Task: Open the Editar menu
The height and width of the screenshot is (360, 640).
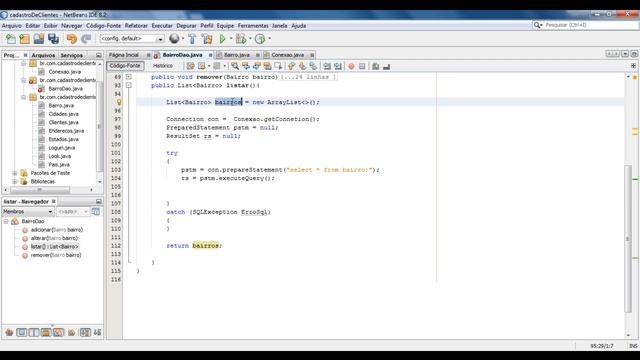Action: point(33,26)
